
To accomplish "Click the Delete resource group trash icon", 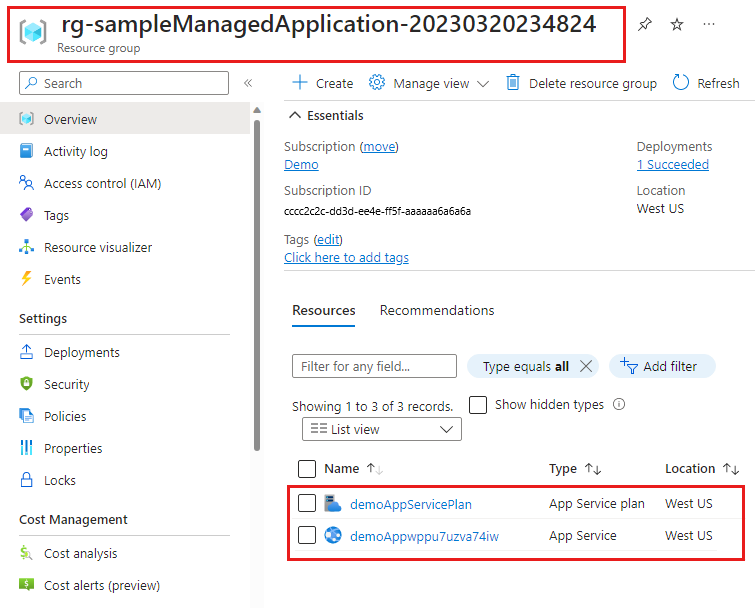I will [x=513, y=83].
